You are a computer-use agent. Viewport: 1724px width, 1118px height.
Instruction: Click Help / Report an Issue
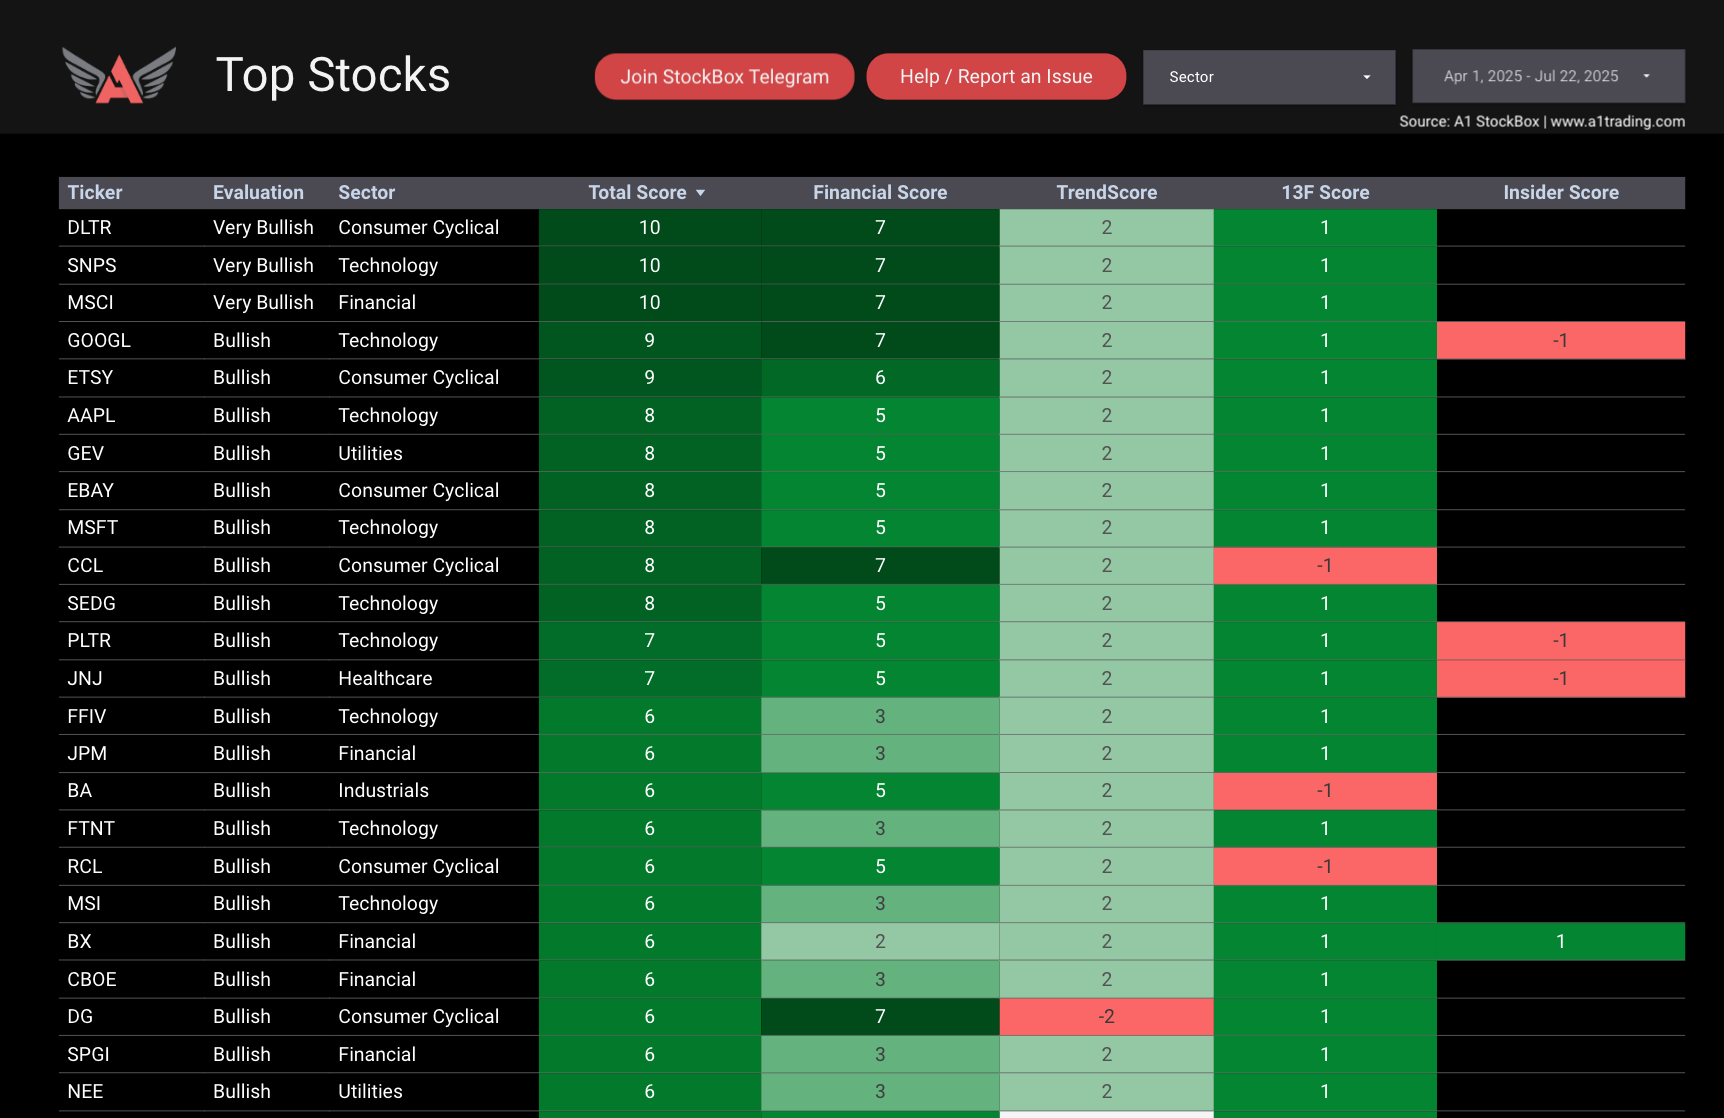(995, 76)
